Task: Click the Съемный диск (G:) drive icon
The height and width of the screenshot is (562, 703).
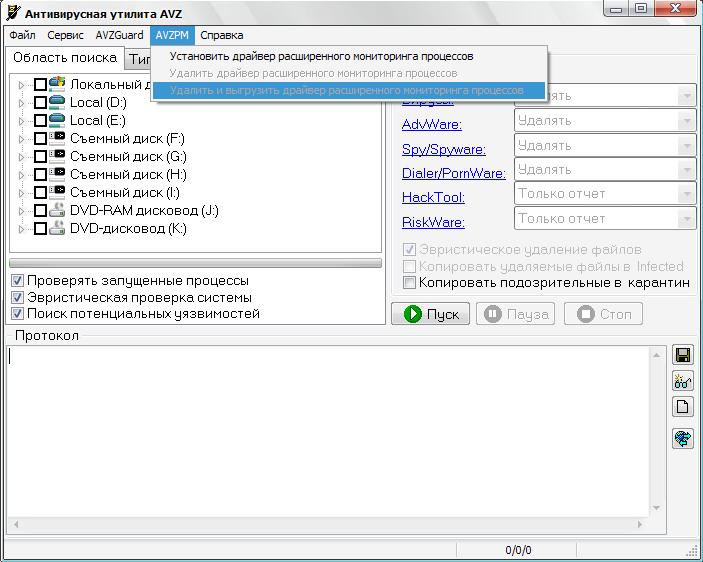Action: pos(57,156)
